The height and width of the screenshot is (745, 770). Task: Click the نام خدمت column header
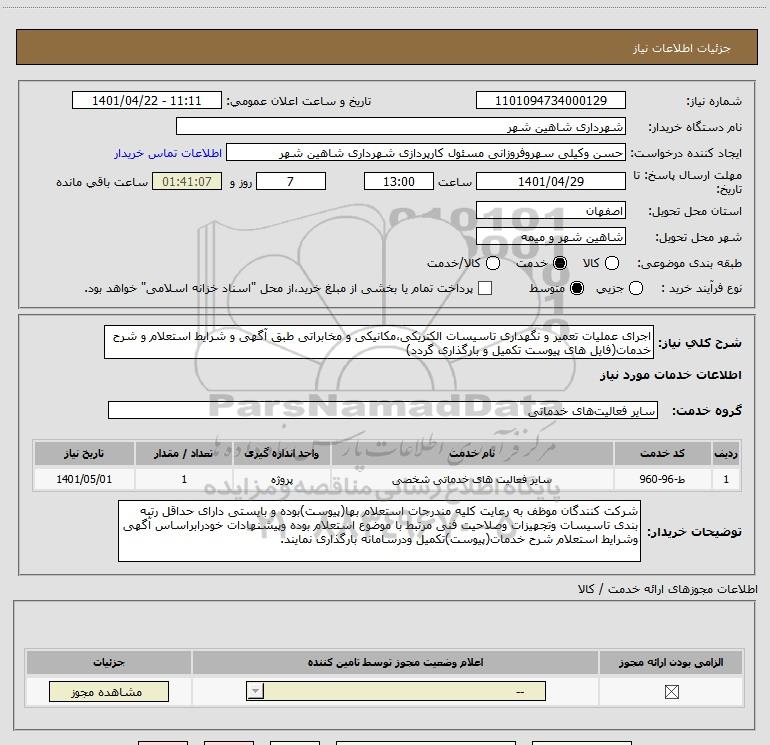pos(472,453)
